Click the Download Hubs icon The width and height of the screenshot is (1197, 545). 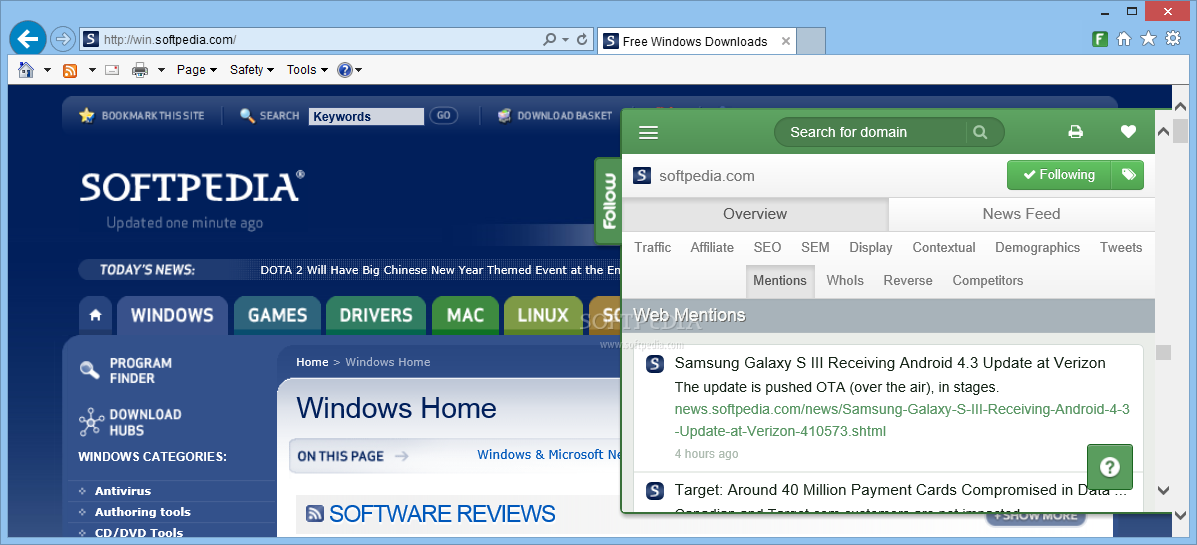[91, 421]
